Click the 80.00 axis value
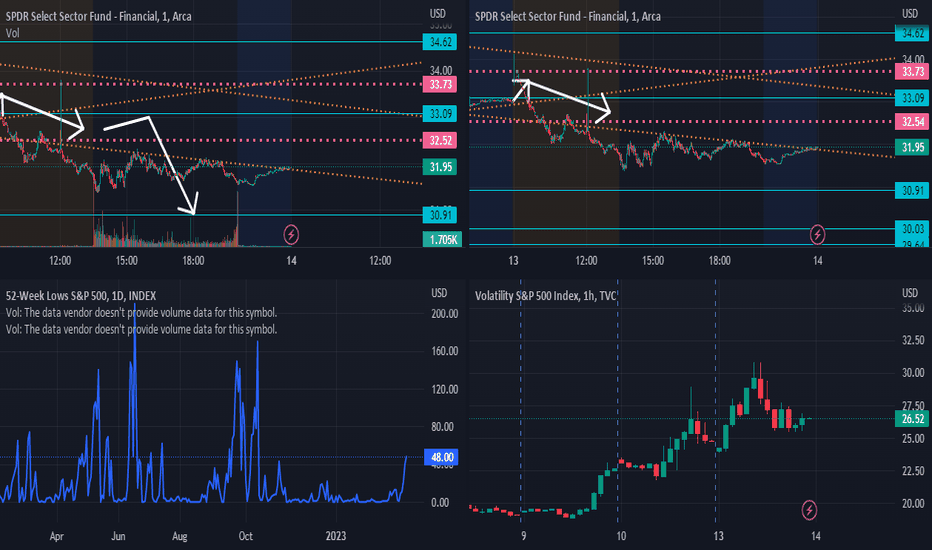The image size is (932, 550). click(x=445, y=426)
